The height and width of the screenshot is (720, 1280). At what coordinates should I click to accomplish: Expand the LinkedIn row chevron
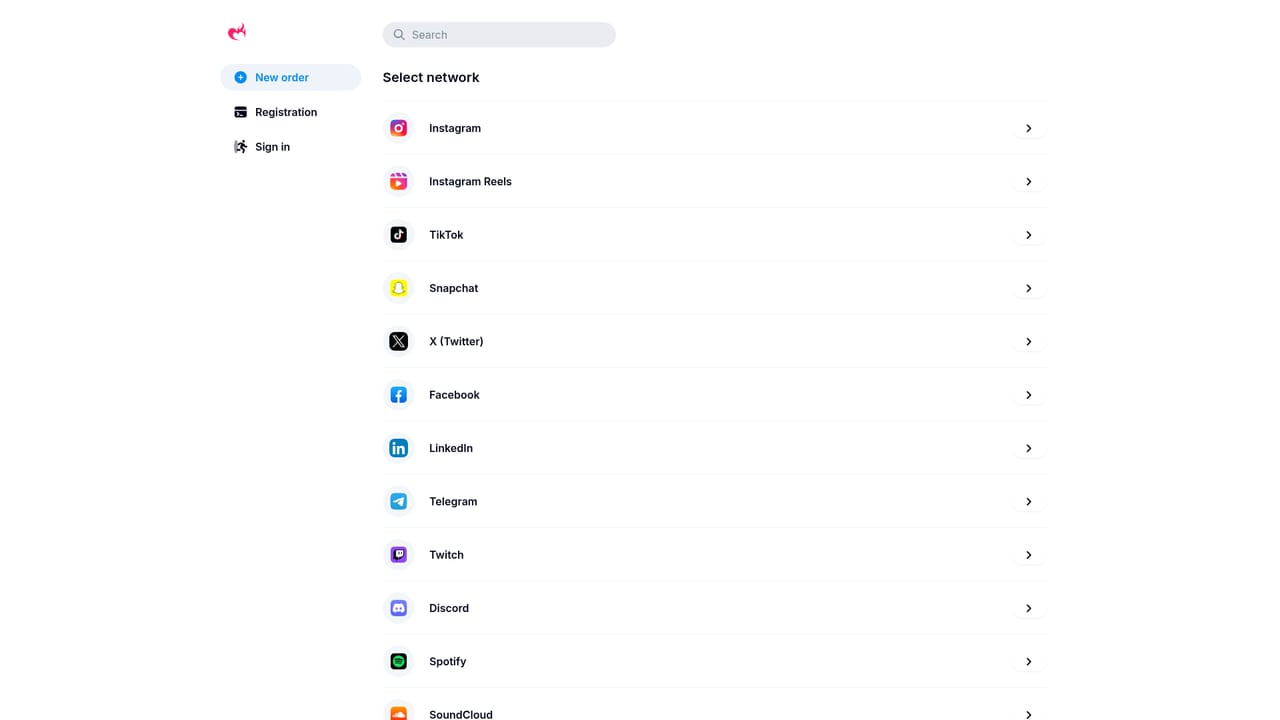1028,448
